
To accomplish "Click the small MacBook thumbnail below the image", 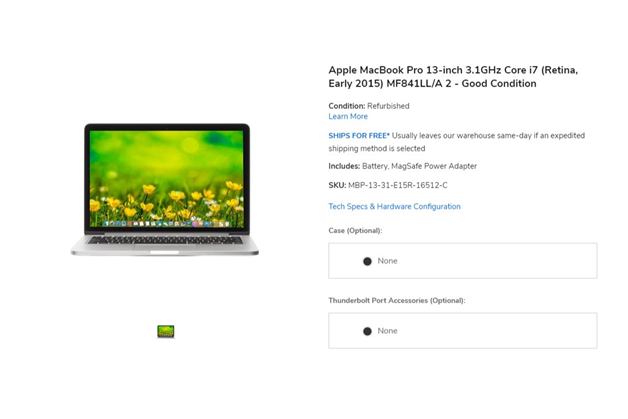I will [165, 331].
